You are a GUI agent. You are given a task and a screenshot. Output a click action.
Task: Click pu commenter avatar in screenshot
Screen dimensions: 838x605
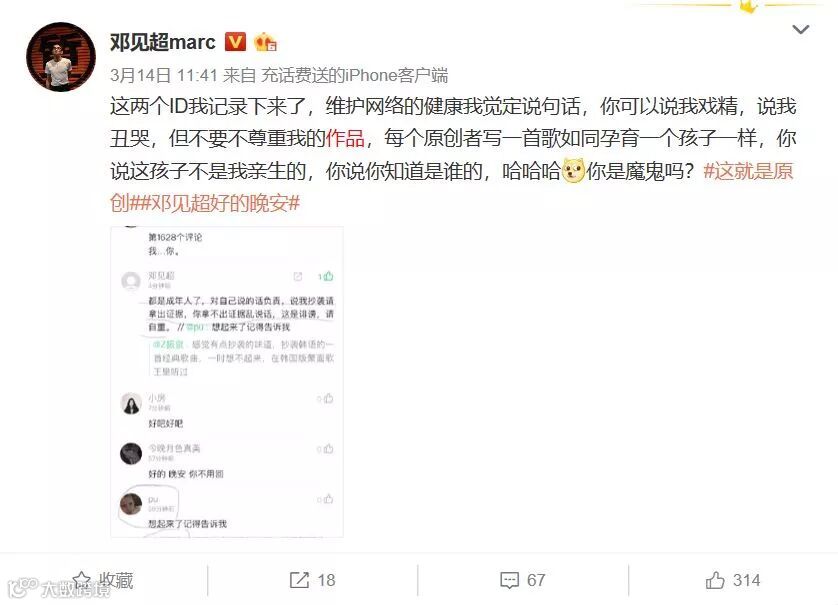click(x=131, y=504)
